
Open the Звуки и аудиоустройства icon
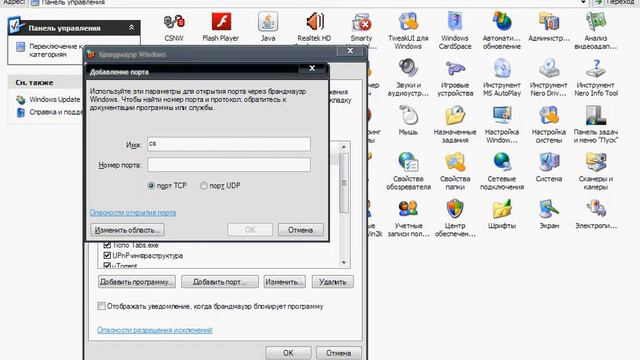coord(408,69)
